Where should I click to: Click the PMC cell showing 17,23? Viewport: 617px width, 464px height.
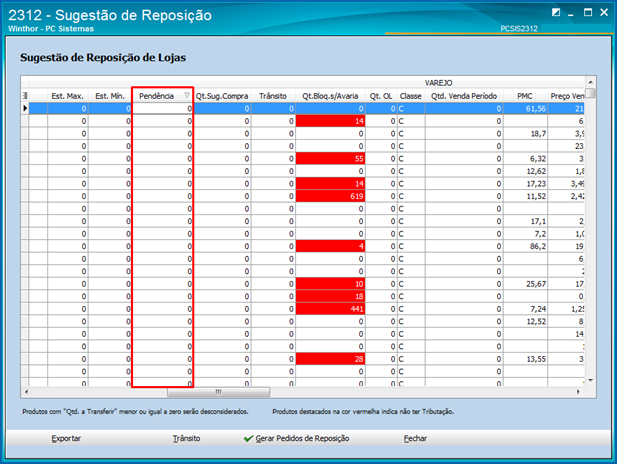(525, 184)
